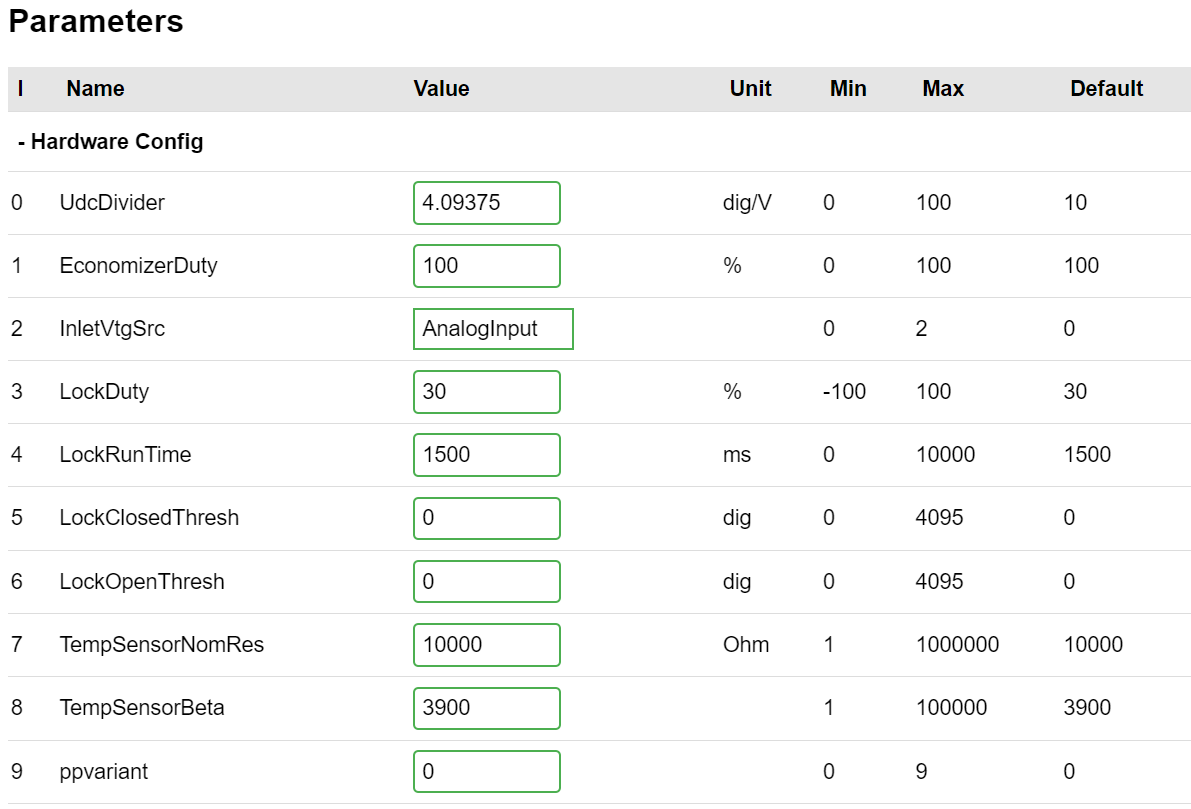Click the InletVtgSrc parameter name

pyautogui.click(x=112, y=329)
